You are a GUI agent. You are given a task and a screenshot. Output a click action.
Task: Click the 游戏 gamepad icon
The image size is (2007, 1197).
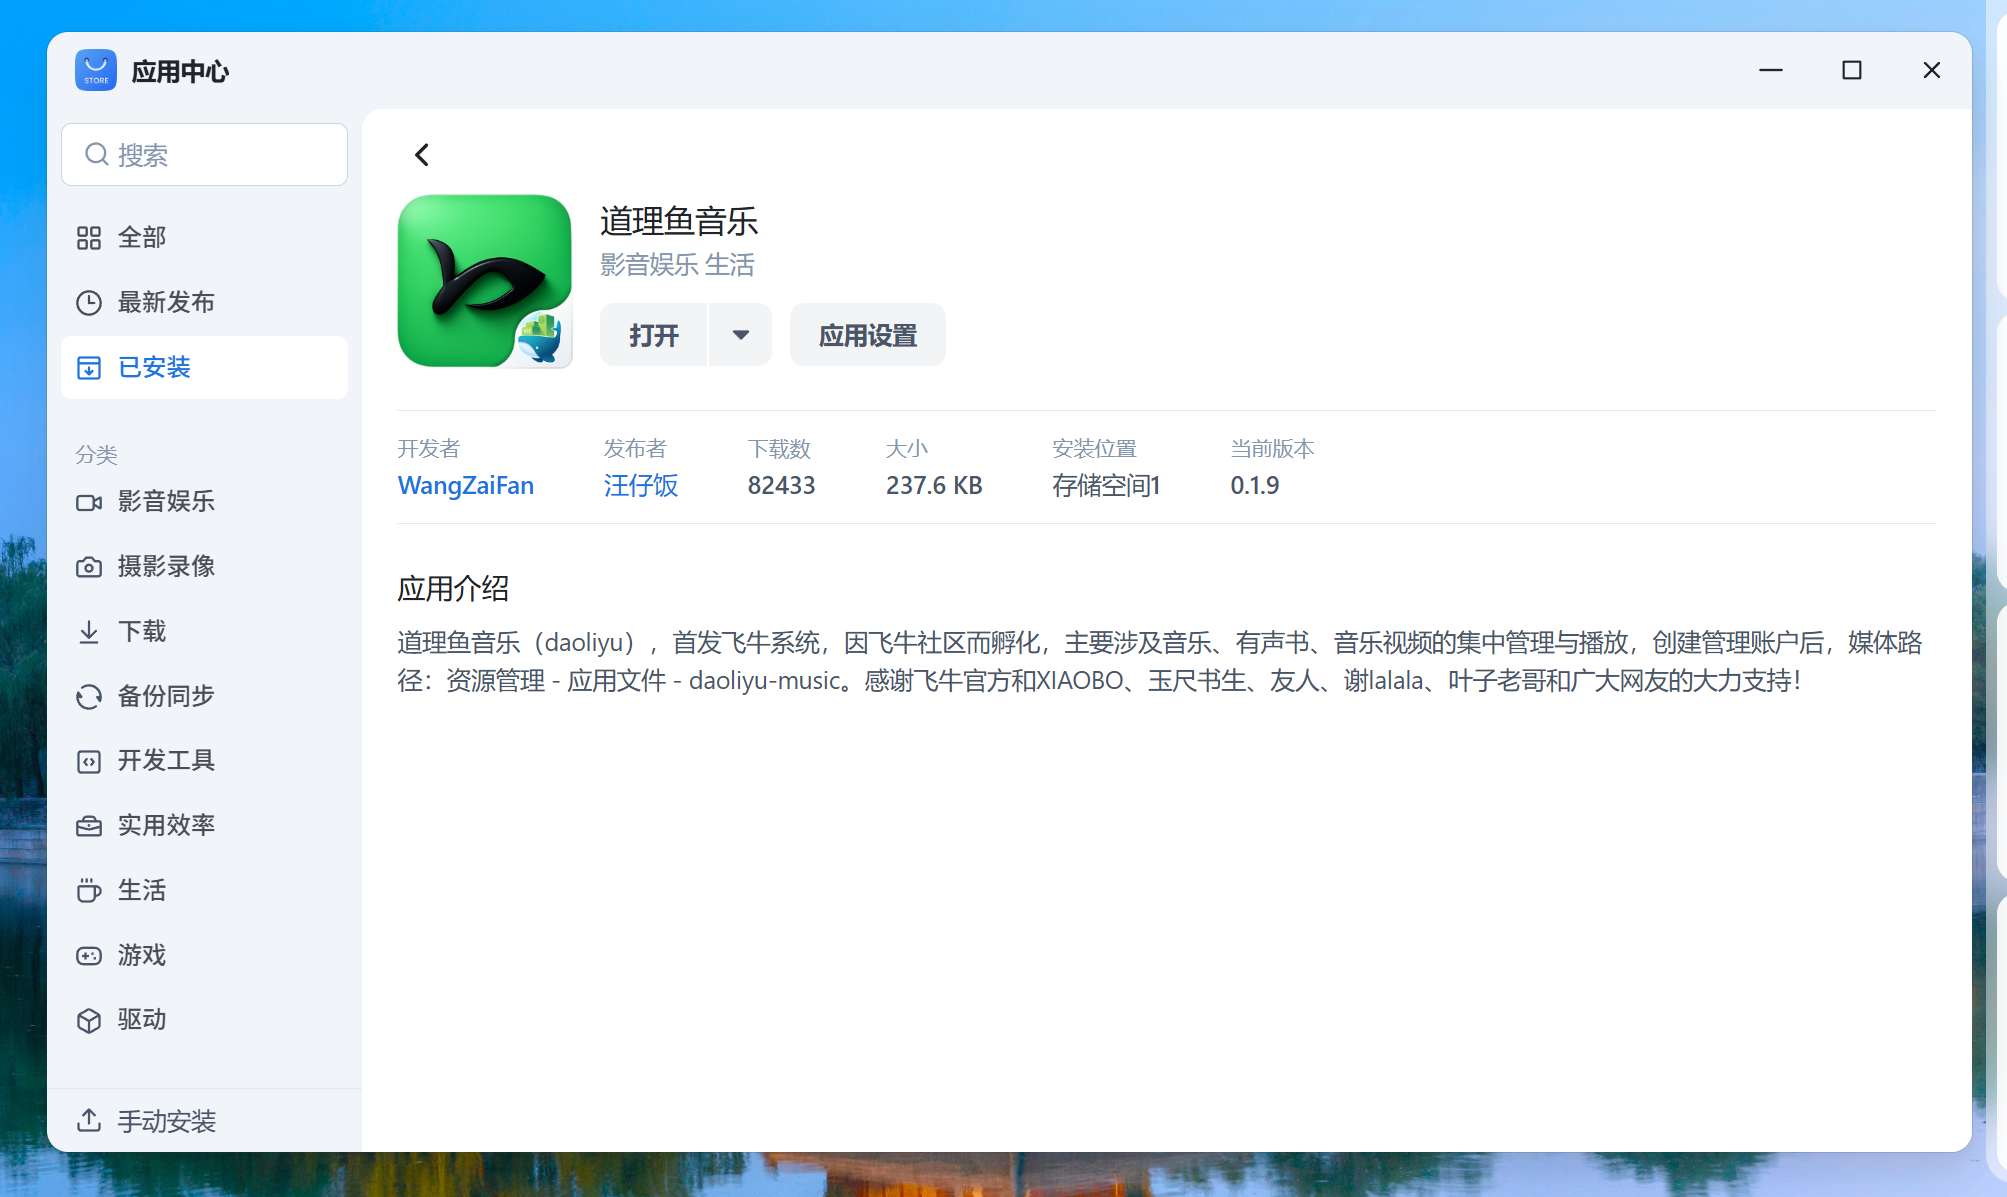pos(89,956)
